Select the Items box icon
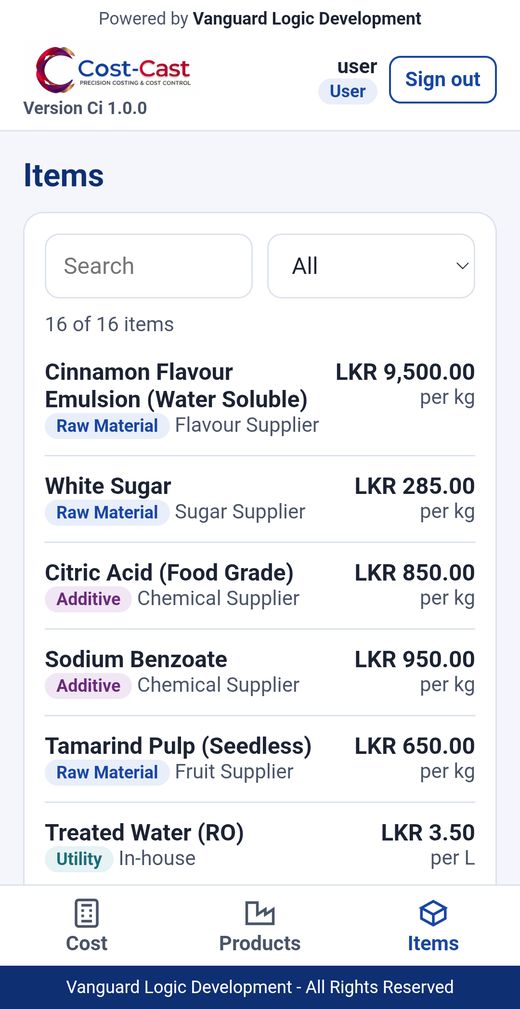 433,913
